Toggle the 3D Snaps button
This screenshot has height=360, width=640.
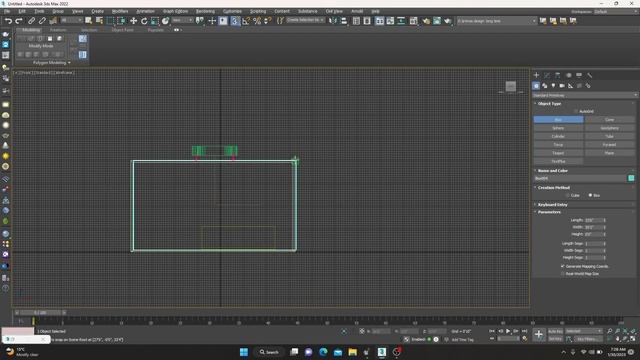(235, 21)
